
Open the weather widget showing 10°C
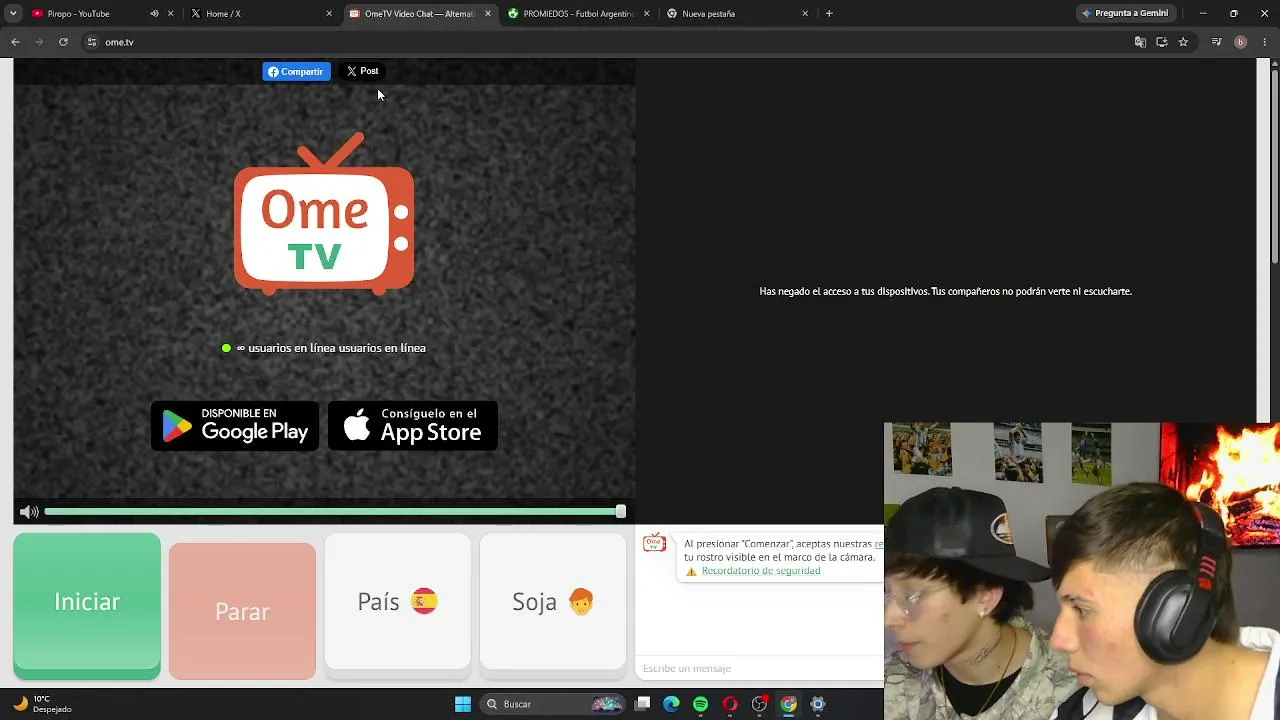coord(42,704)
